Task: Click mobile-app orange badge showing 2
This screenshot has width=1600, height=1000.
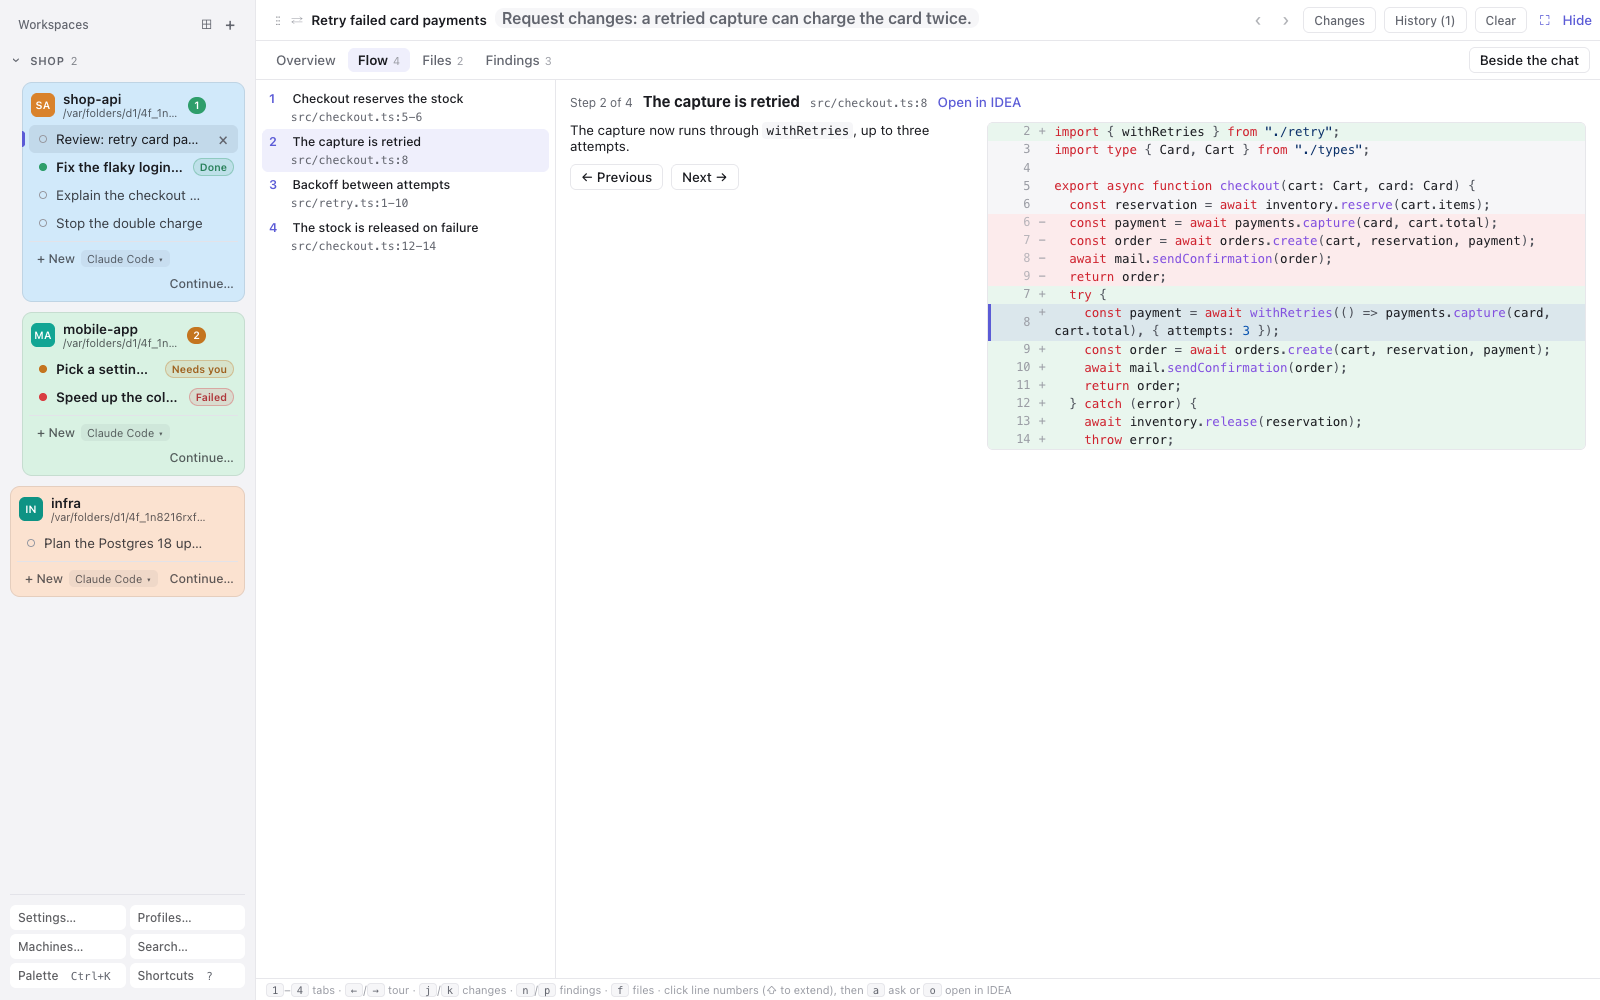Action: coord(197,335)
